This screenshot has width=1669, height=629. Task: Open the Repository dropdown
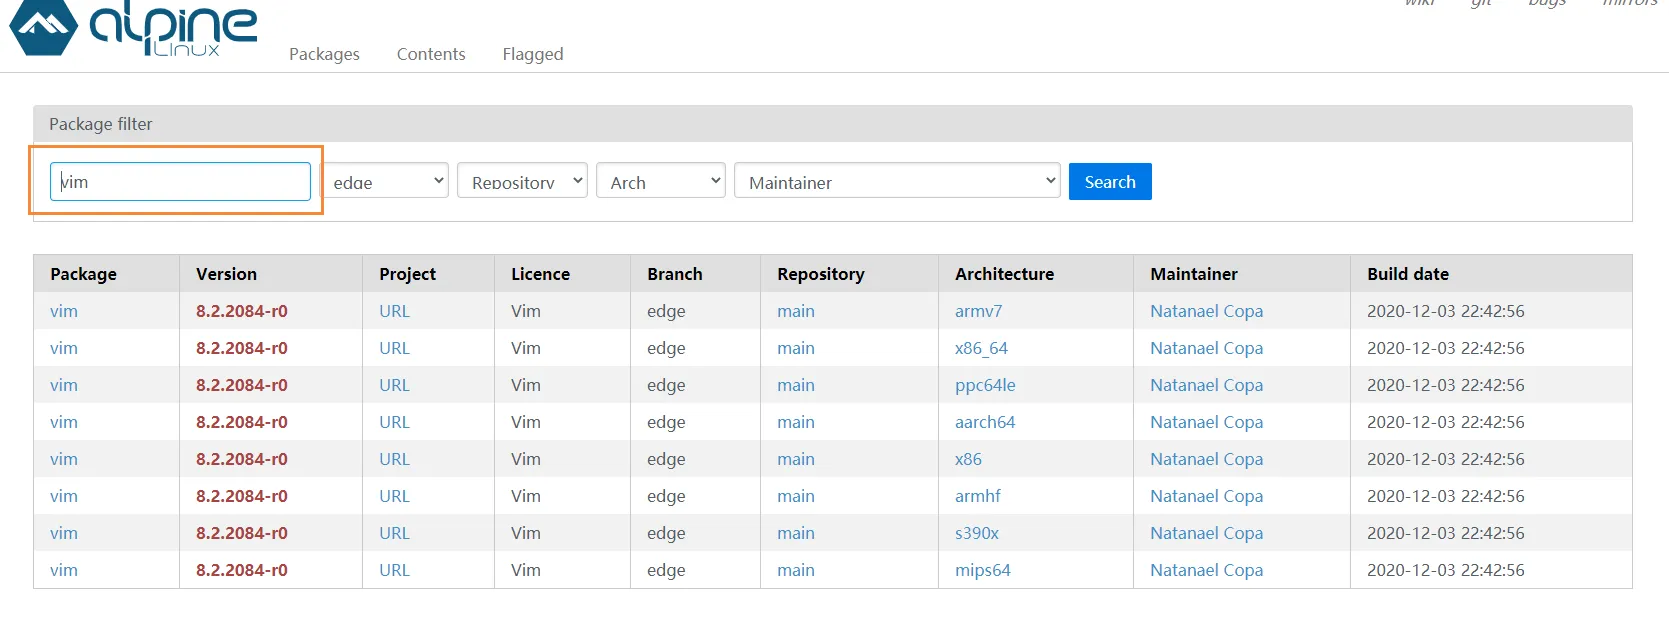[522, 181]
